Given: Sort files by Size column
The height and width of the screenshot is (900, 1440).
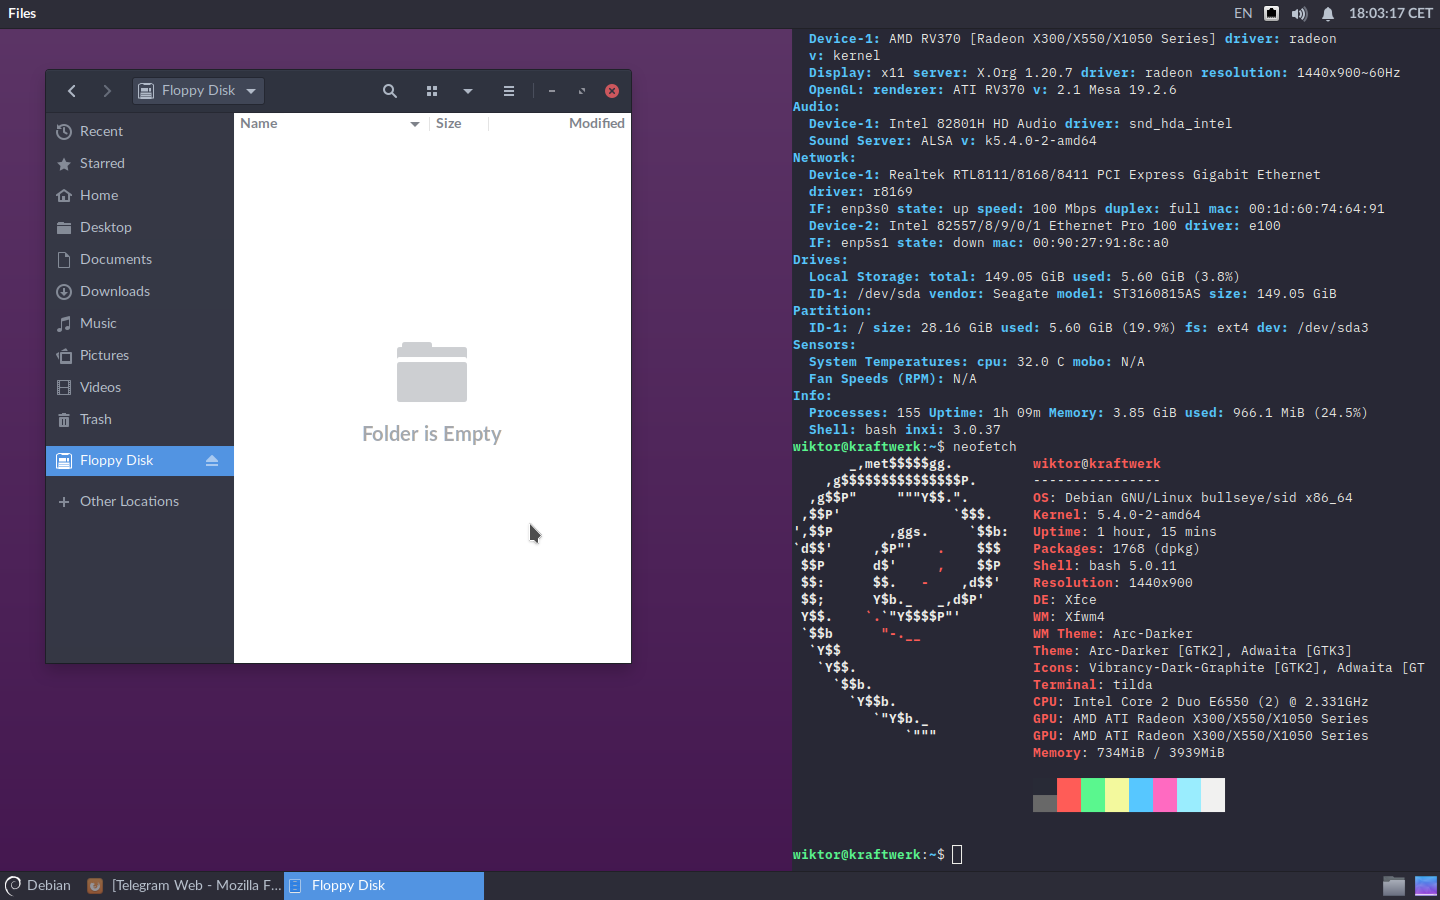Looking at the screenshot, I should point(449,123).
